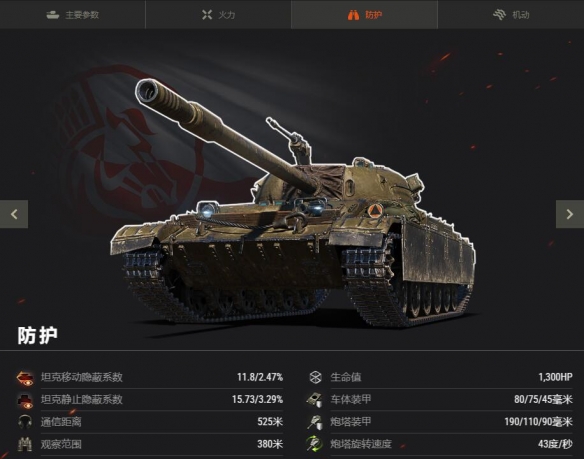584x459 pixels.
Task: Open the 主要参数 tab
Action: click(x=72, y=15)
